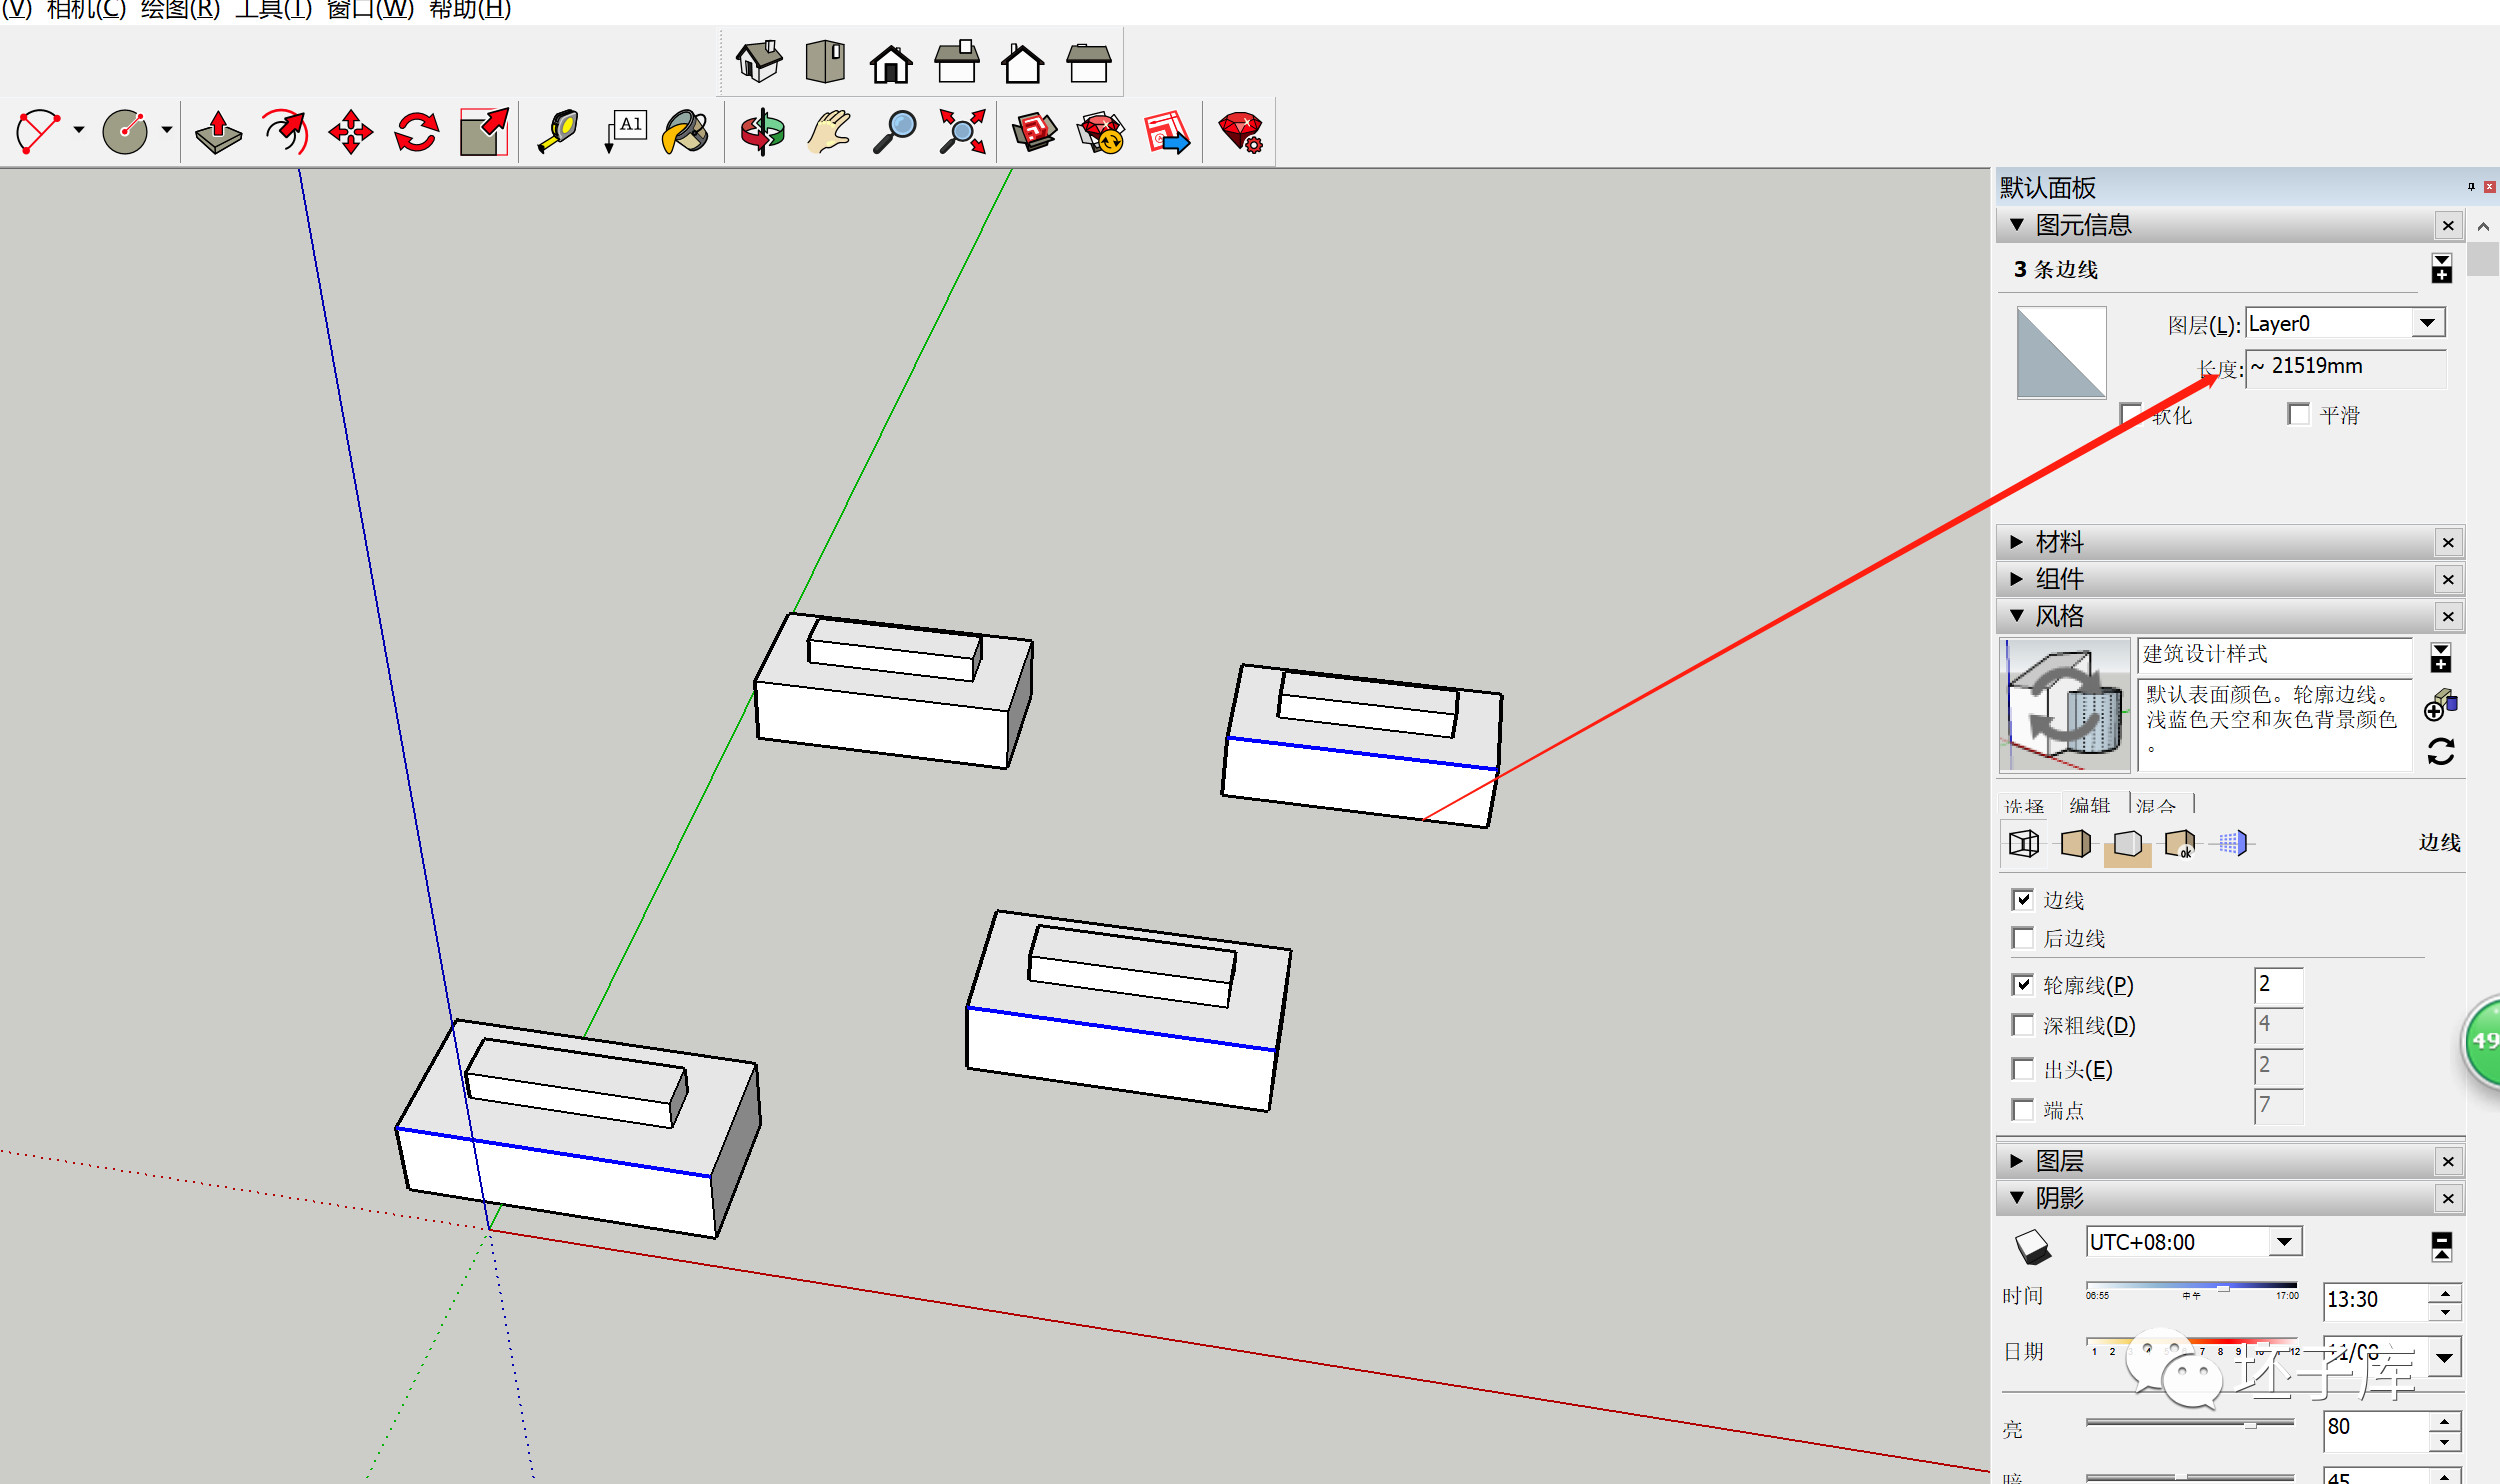Select the Arc drawing tool
The width and height of the screenshot is (2500, 1484).
click(38, 131)
